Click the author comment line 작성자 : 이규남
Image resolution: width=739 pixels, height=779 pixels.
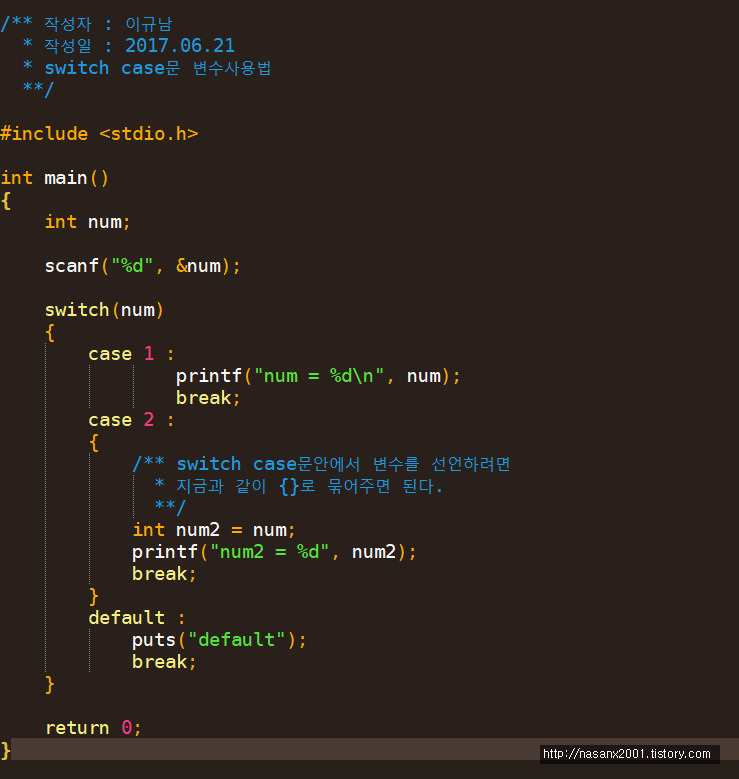(x=108, y=24)
